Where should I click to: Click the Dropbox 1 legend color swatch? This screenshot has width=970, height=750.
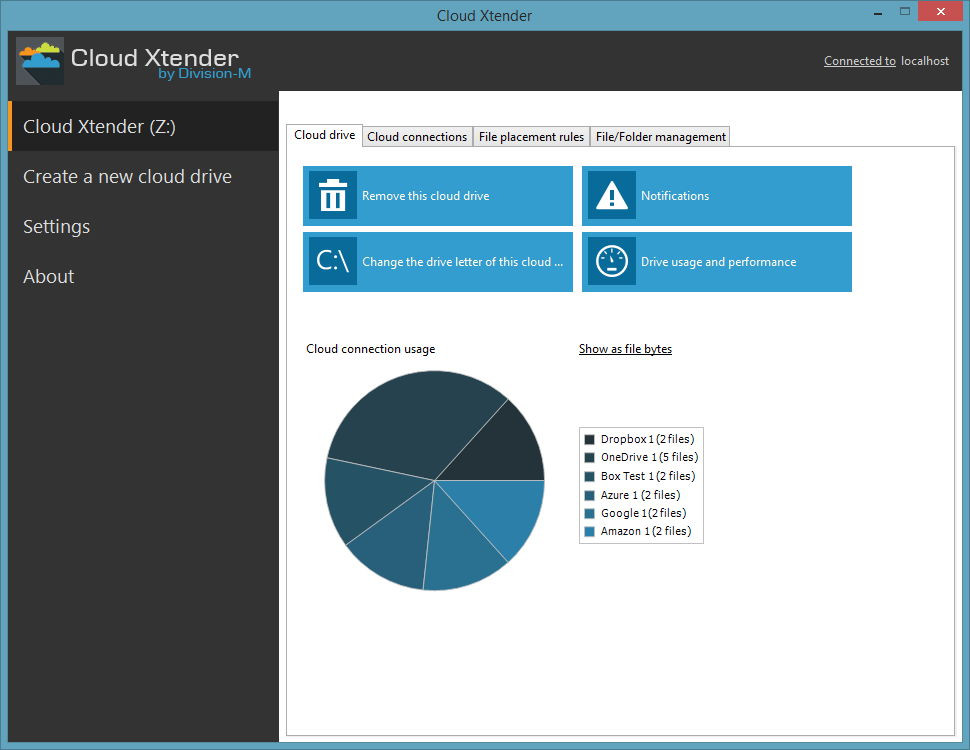pyautogui.click(x=589, y=439)
